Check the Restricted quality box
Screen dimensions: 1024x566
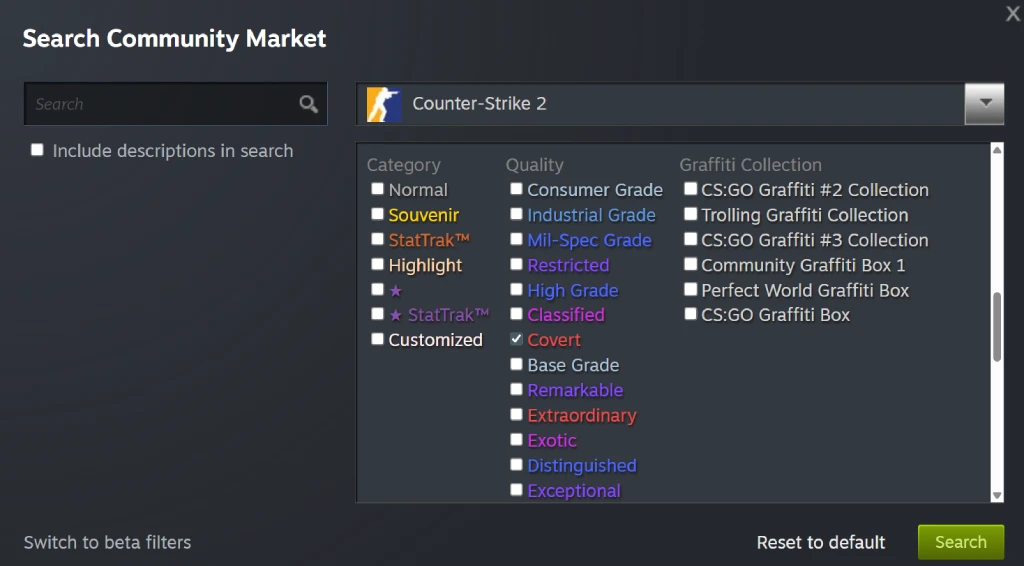pyautogui.click(x=517, y=264)
